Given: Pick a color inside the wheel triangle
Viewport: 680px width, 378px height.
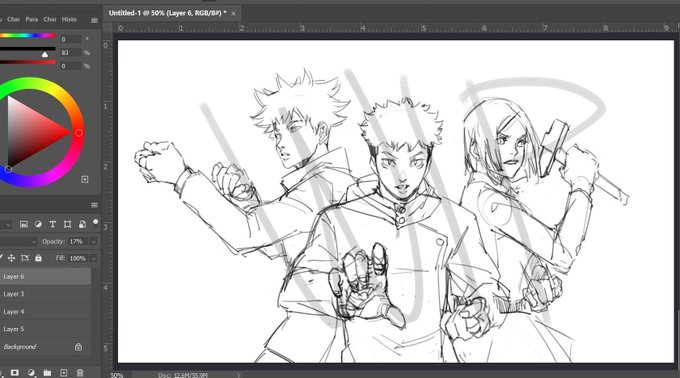Looking at the screenshot, I should point(30,132).
